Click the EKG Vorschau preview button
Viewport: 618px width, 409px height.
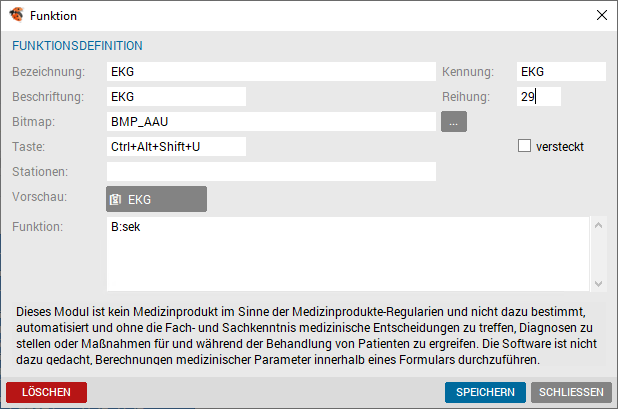(x=156, y=199)
